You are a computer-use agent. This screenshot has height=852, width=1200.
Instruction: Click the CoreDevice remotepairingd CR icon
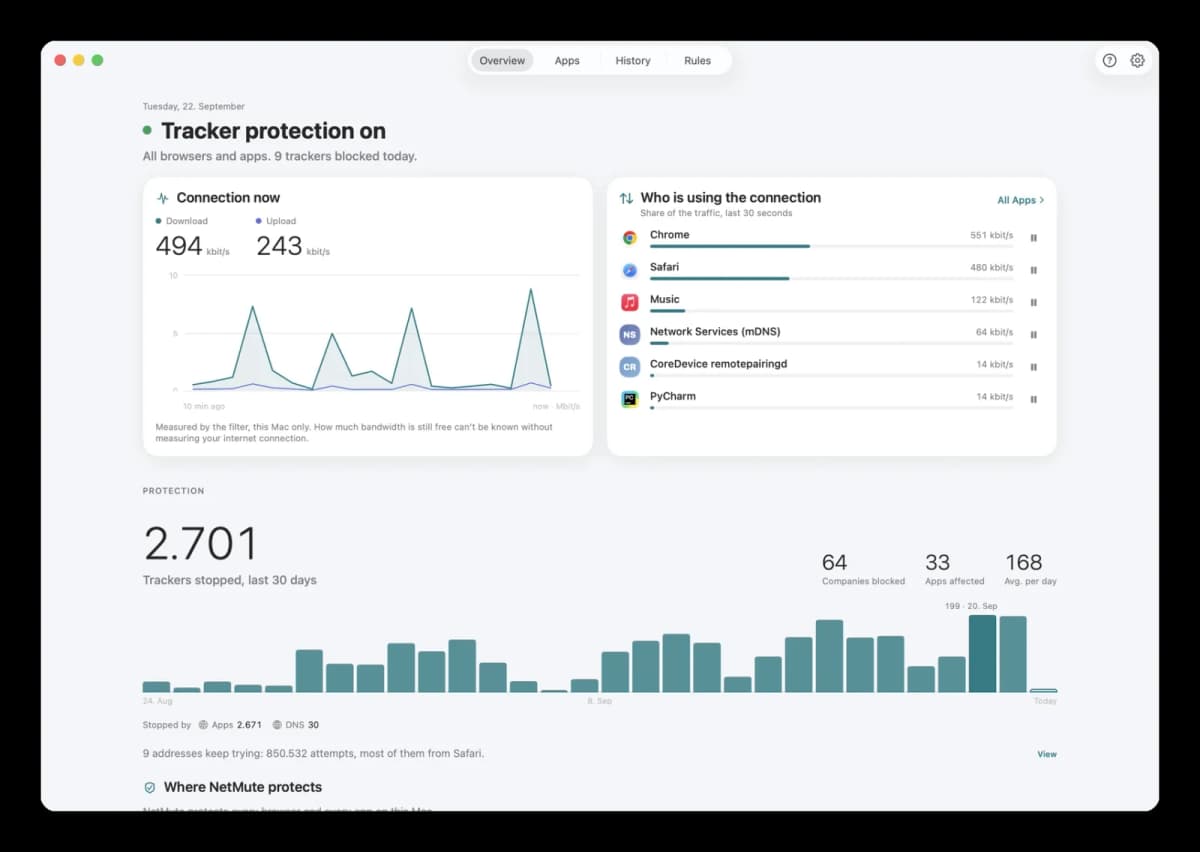tap(629, 367)
